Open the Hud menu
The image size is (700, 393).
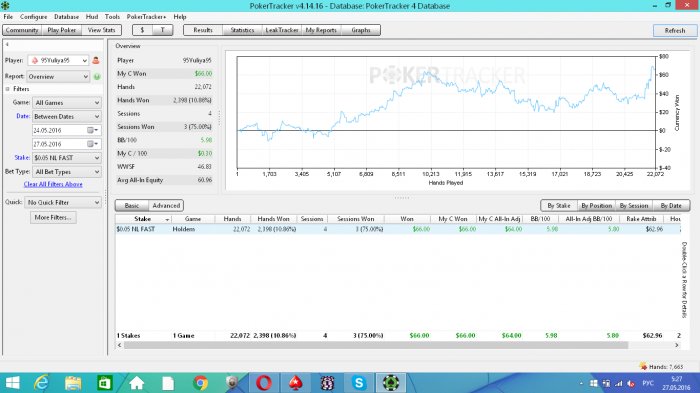pos(92,17)
